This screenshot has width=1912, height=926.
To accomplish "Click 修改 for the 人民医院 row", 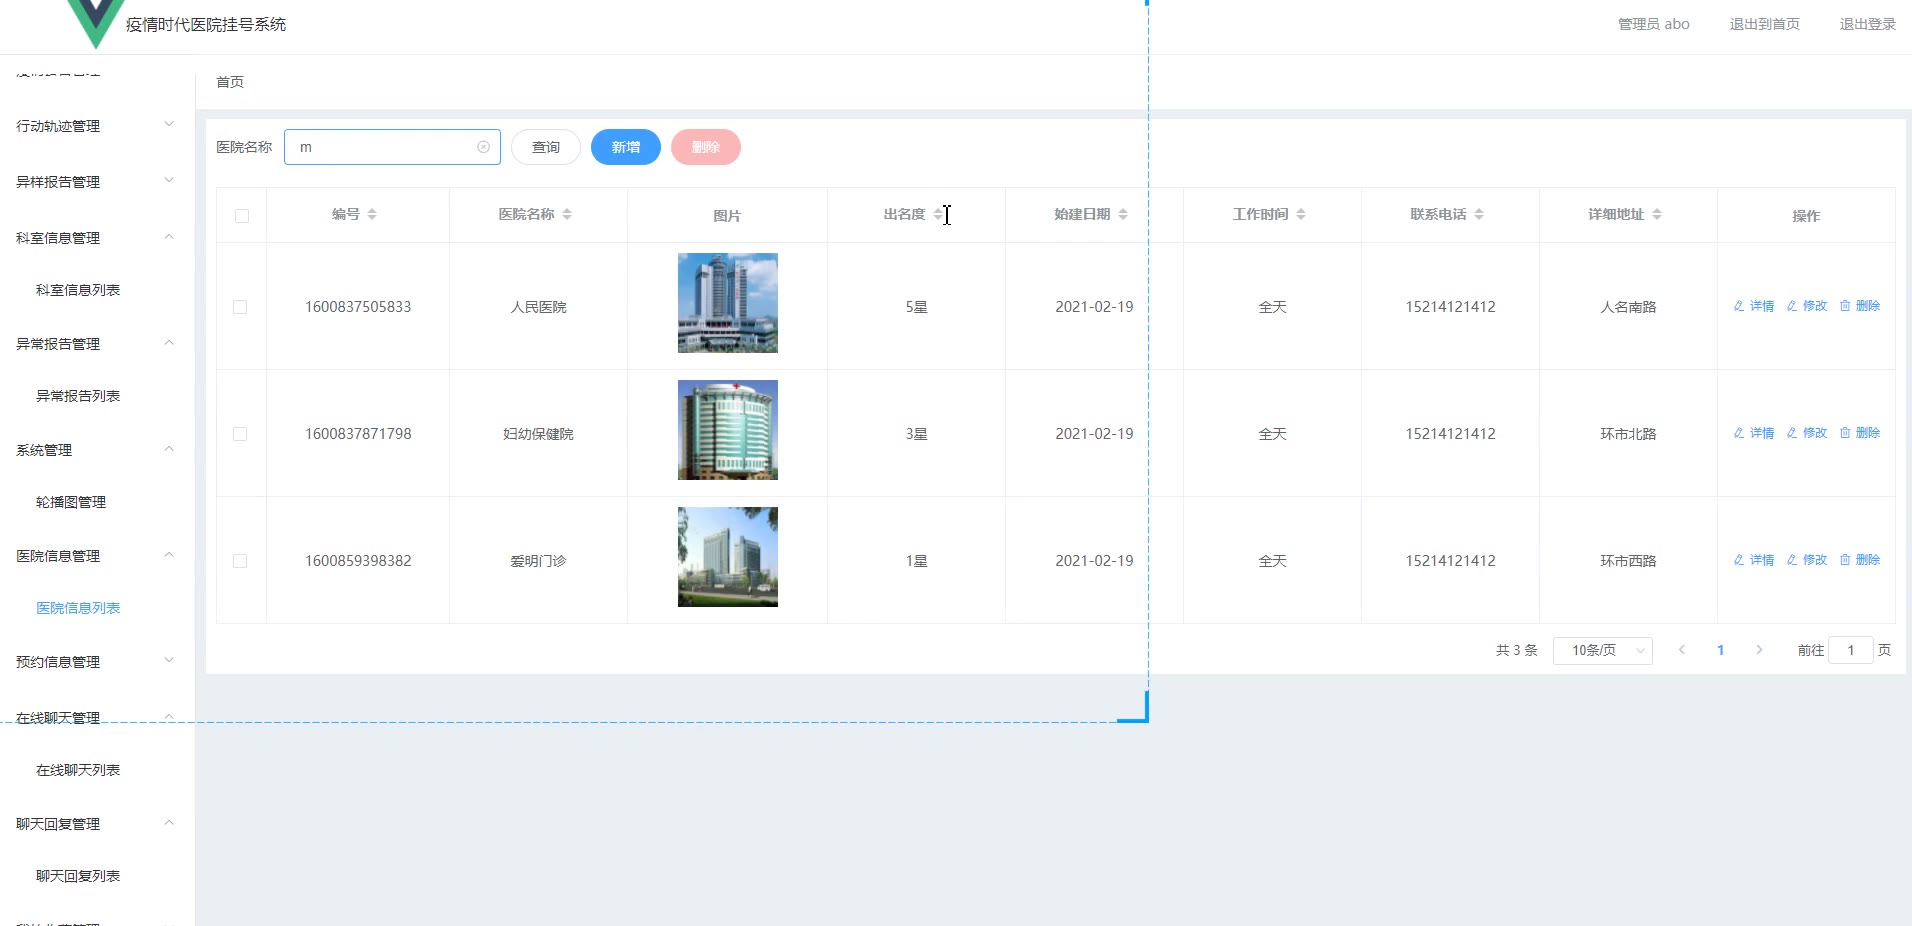I will (1807, 306).
